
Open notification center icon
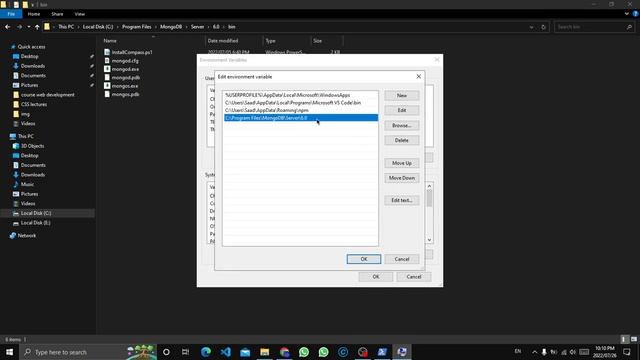pos(627,352)
